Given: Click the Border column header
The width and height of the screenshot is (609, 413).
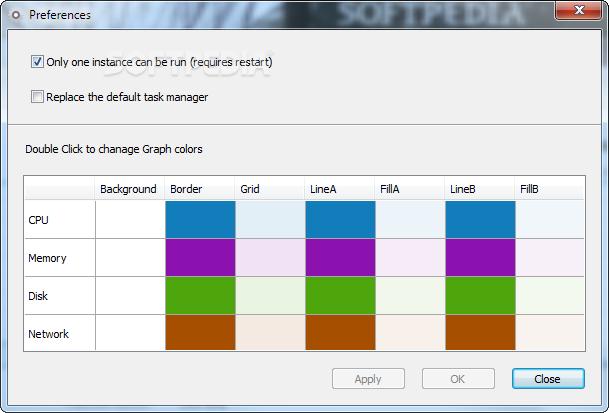Looking at the screenshot, I should pyautogui.click(x=199, y=189).
